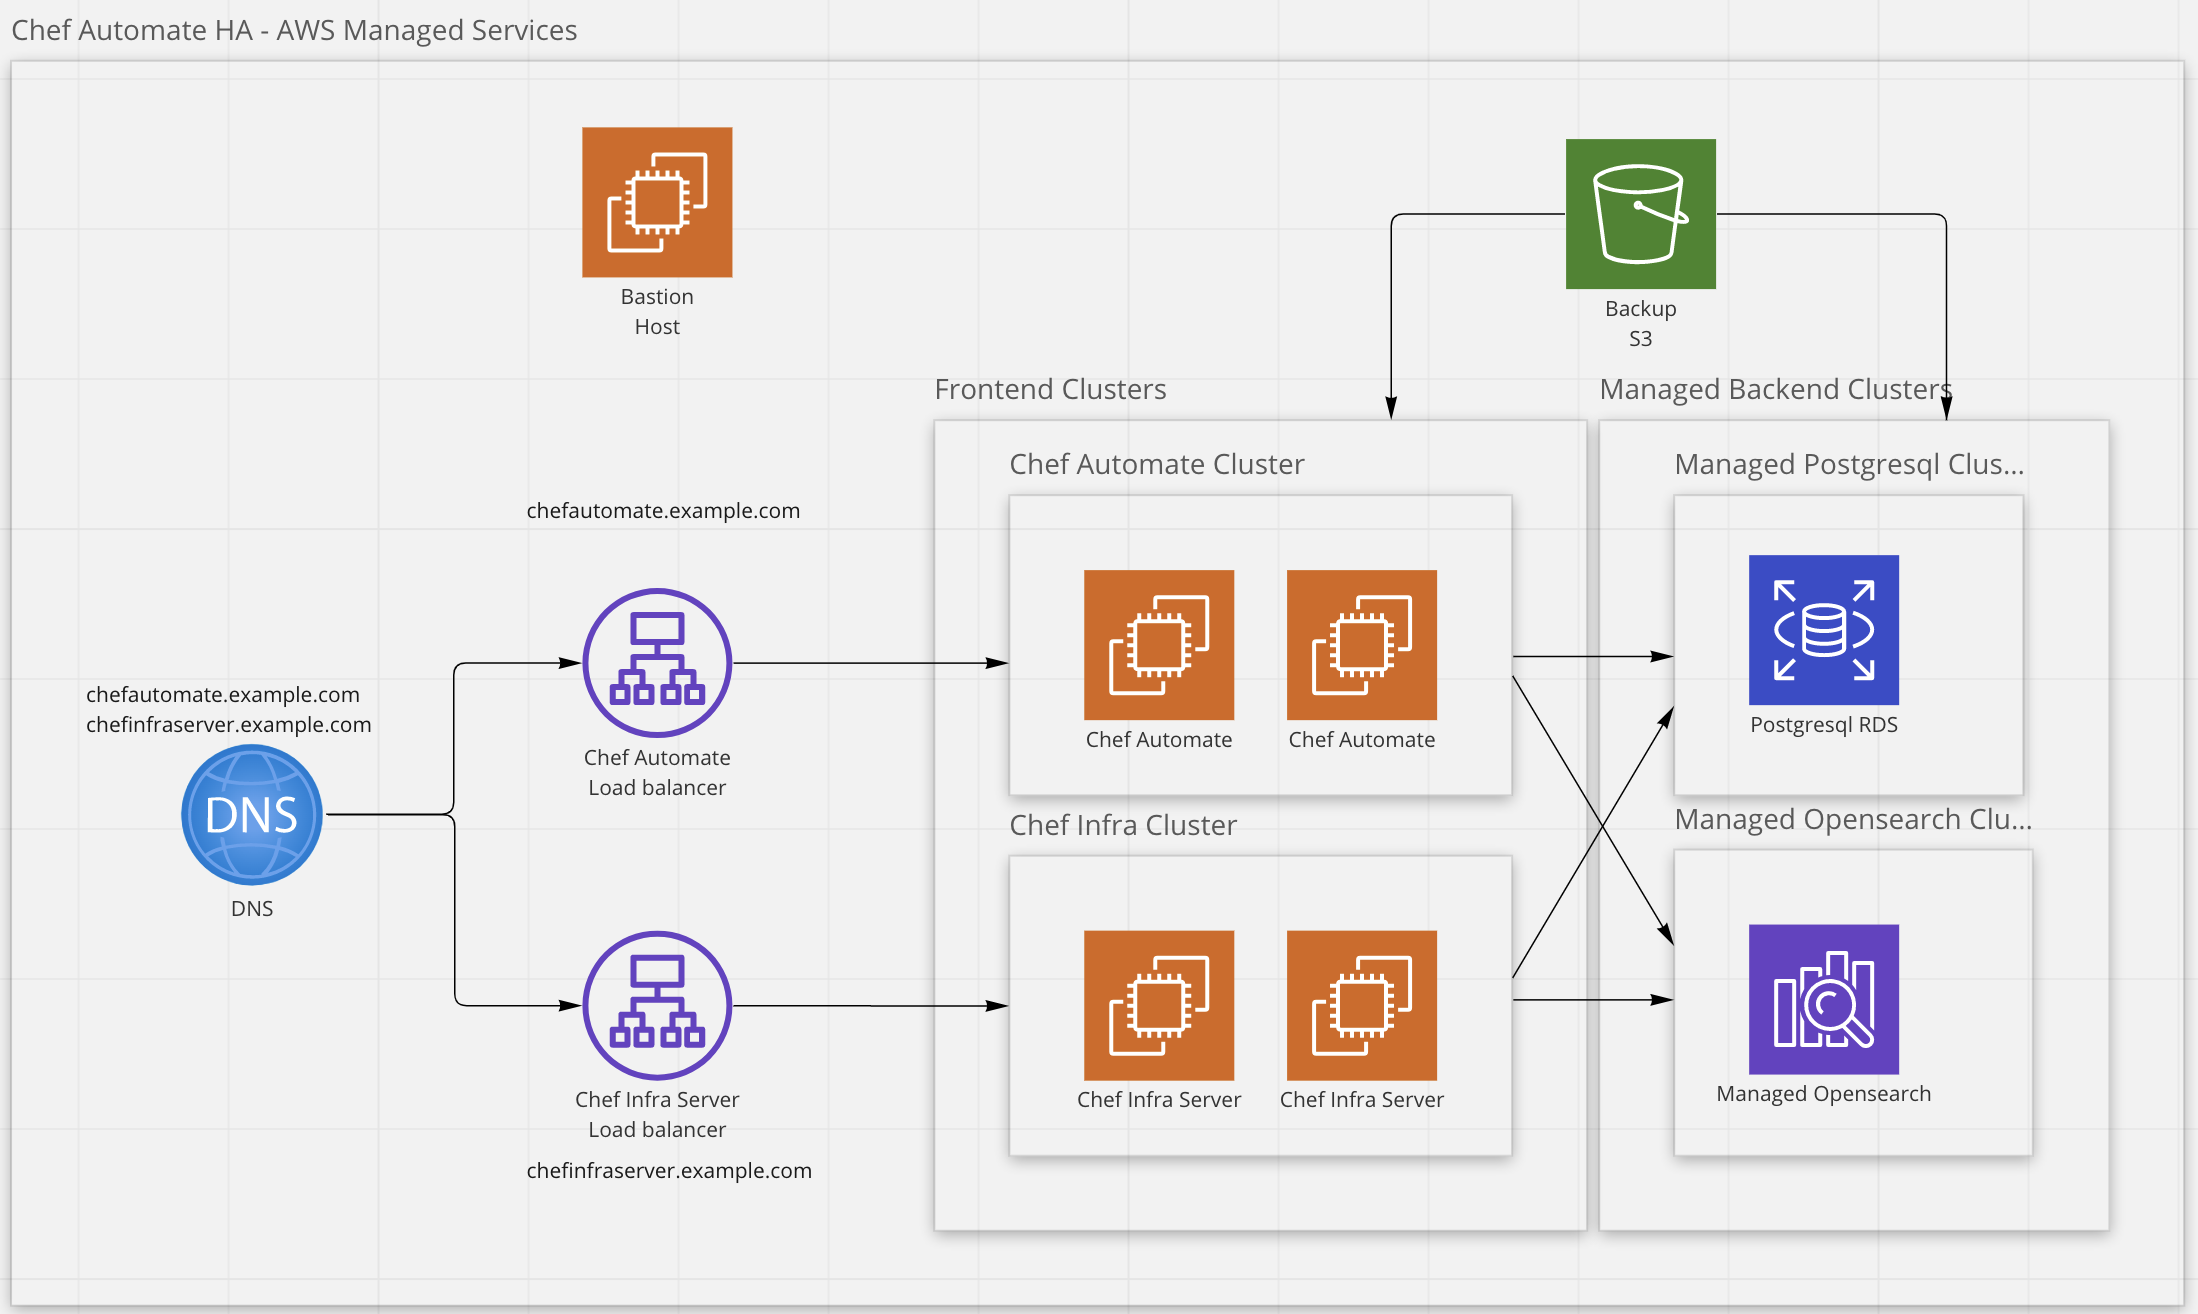This screenshot has width=2198, height=1314.
Task: Select the diagram title 'Chef Automate HA - AWS Managed Services'
Action: point(294,30)
